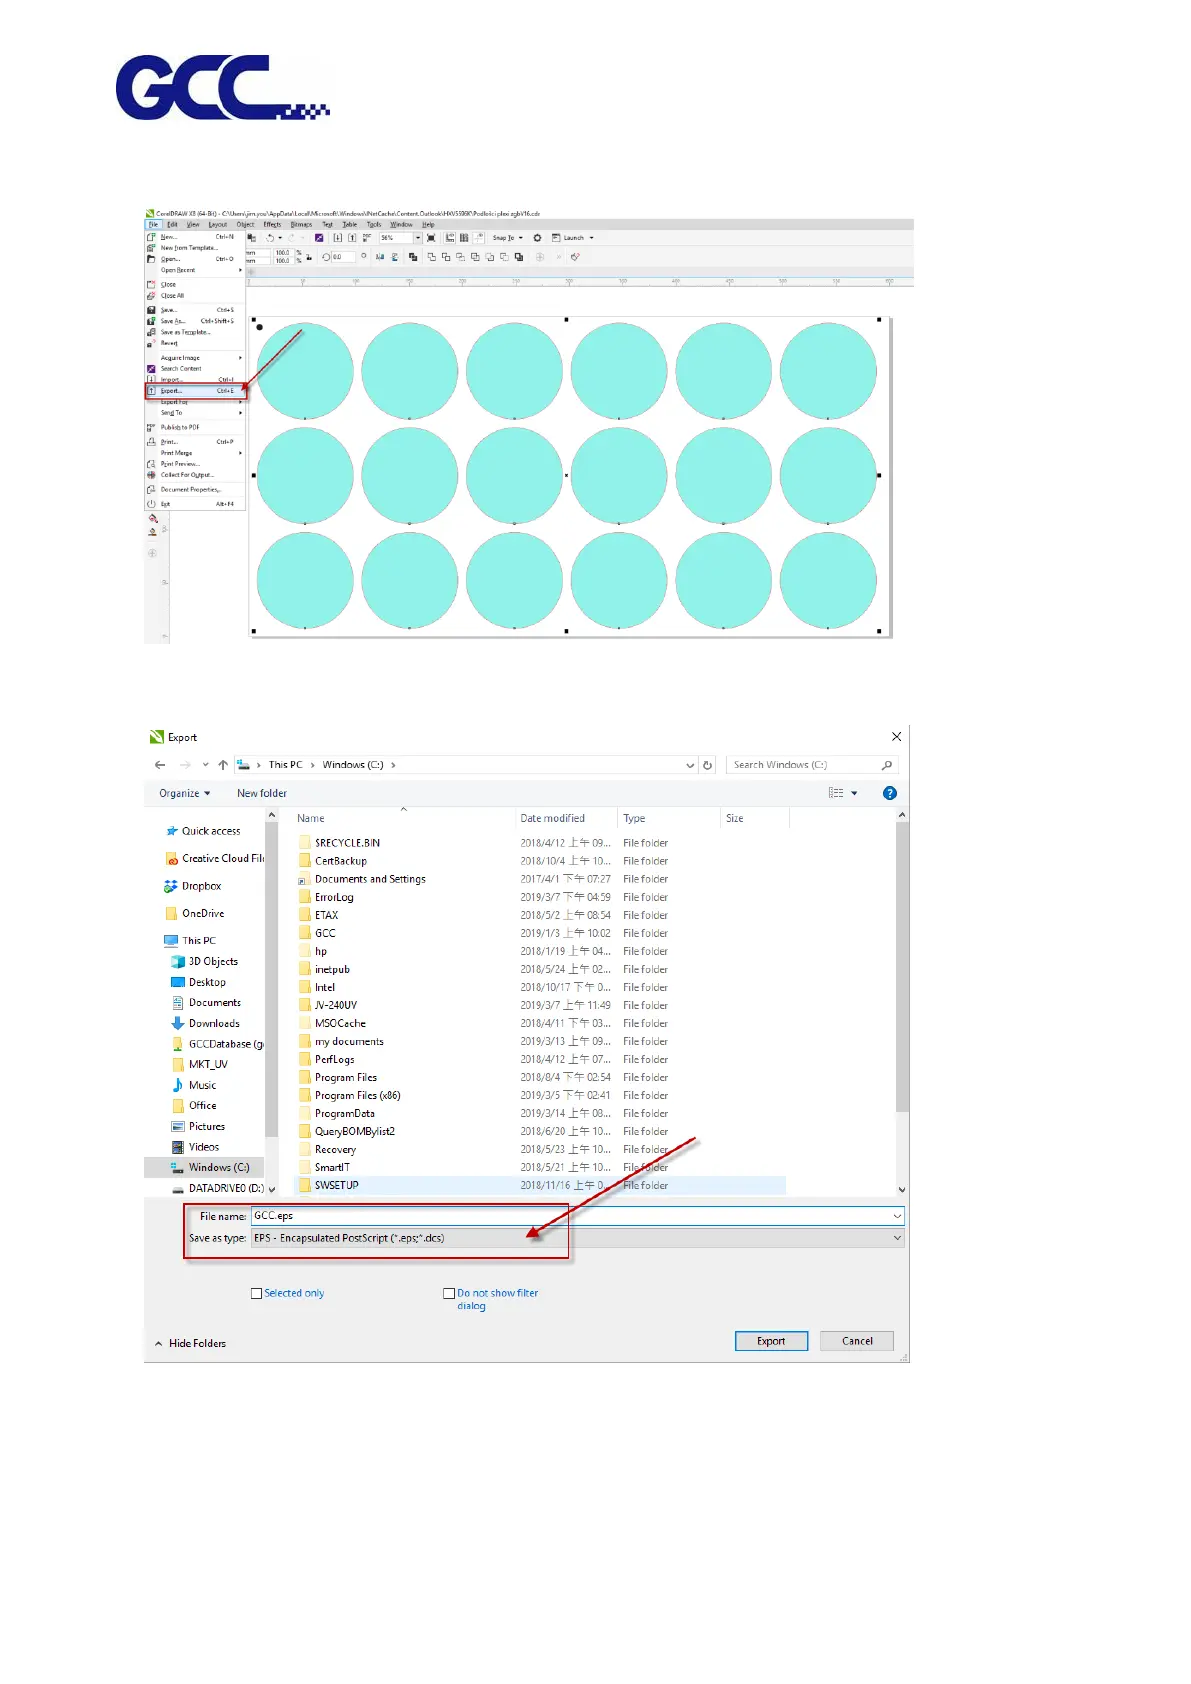Image resolution: width=1191 pixels, height=1684 pixels.
Task: Click the mirror horizontally icon
Action: click(380, 257)
